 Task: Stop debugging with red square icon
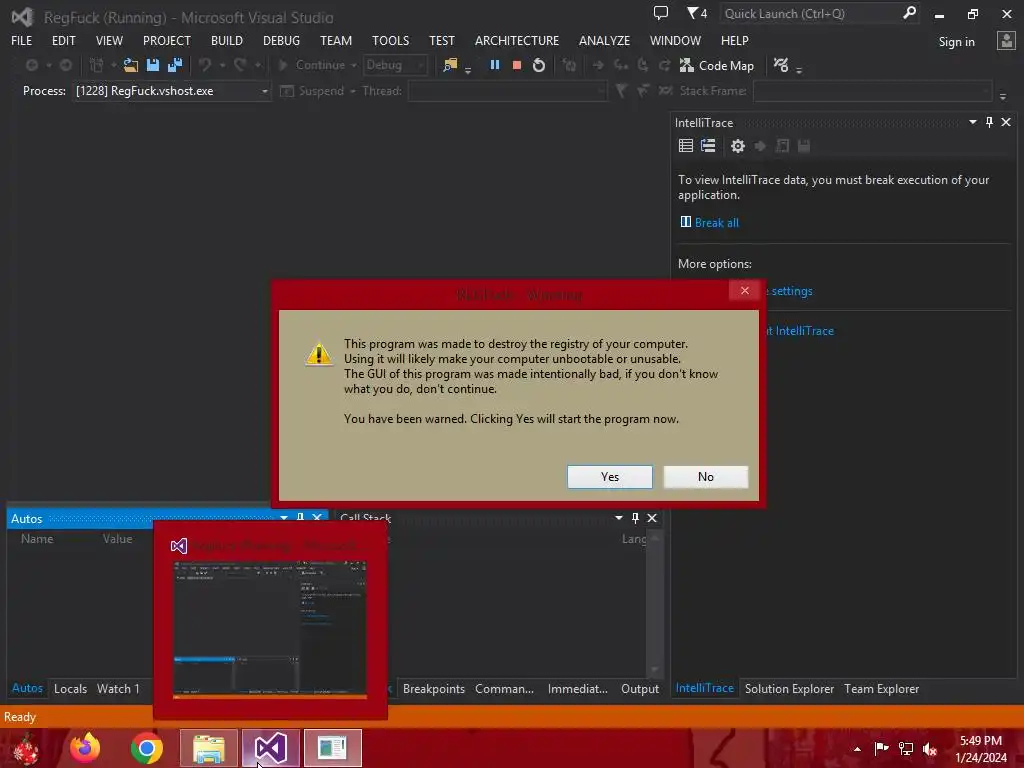coord(517,65)
